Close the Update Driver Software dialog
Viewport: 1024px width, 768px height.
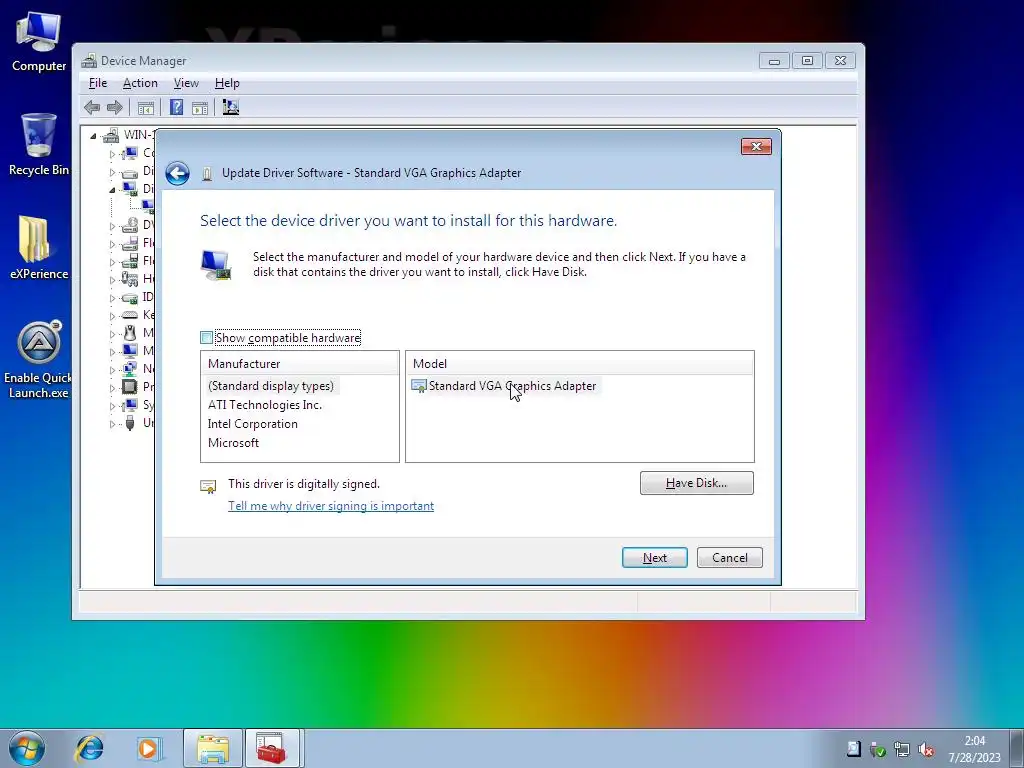[756, 146]
